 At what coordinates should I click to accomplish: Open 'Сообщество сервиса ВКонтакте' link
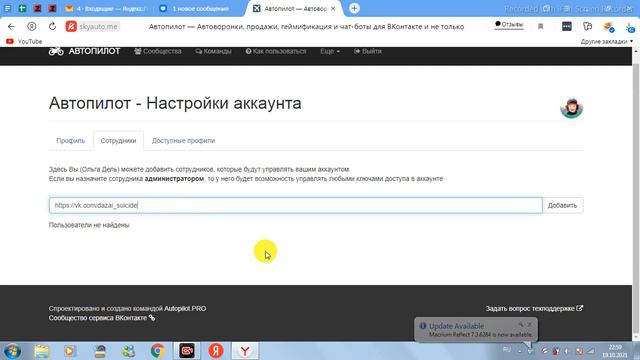[x=102, y=318]
